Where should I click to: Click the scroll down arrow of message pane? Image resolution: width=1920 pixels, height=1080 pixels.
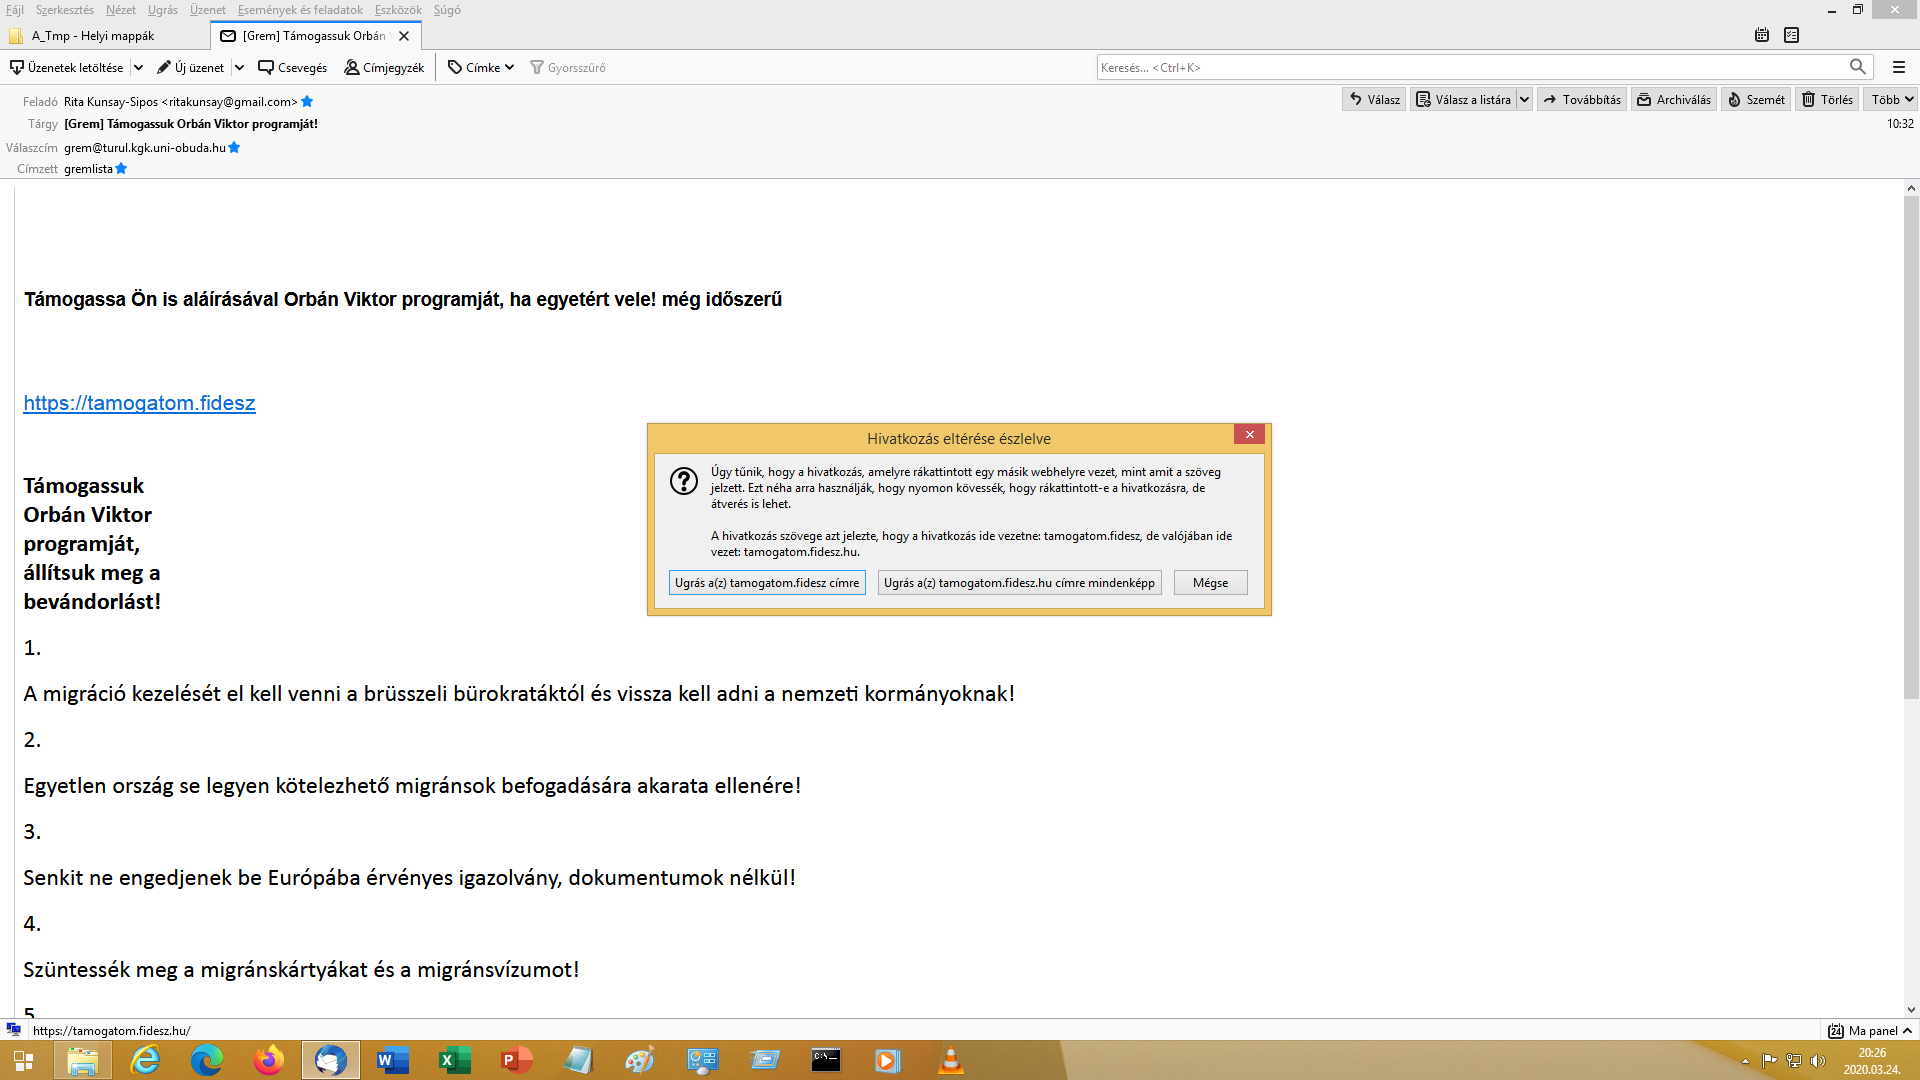click(1911, 1010)
